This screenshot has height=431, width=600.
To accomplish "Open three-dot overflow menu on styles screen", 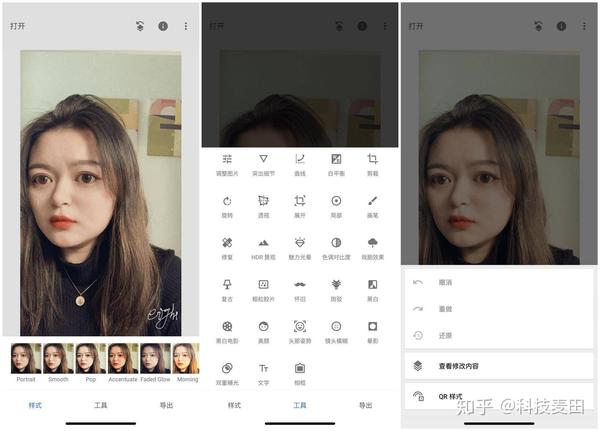I will point(186,26).
